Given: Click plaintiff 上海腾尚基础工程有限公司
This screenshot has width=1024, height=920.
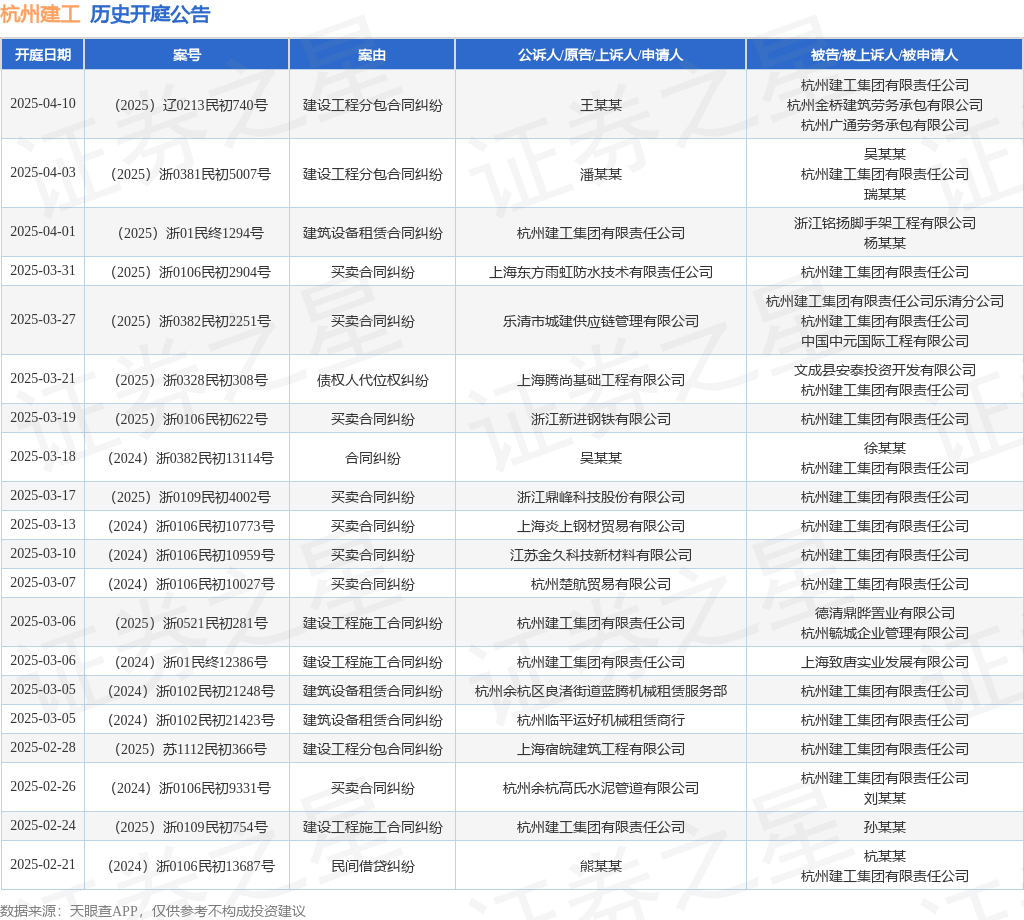Looking at the screenshot, I should coord(601,380).
